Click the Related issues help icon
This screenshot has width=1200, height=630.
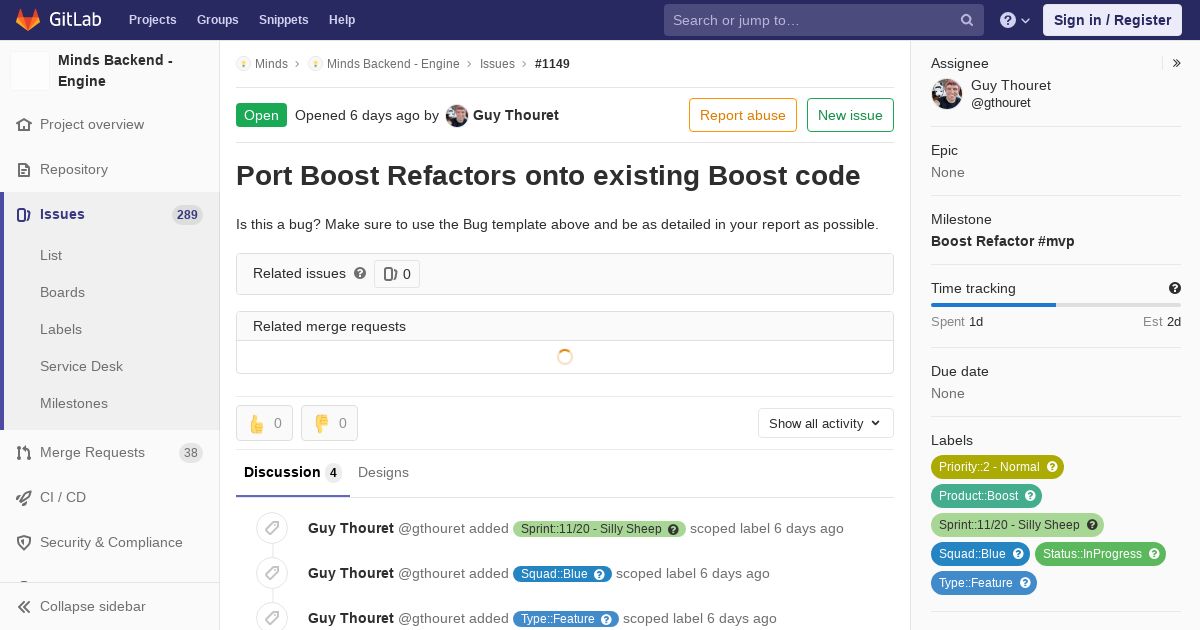[x=360, y=273]
